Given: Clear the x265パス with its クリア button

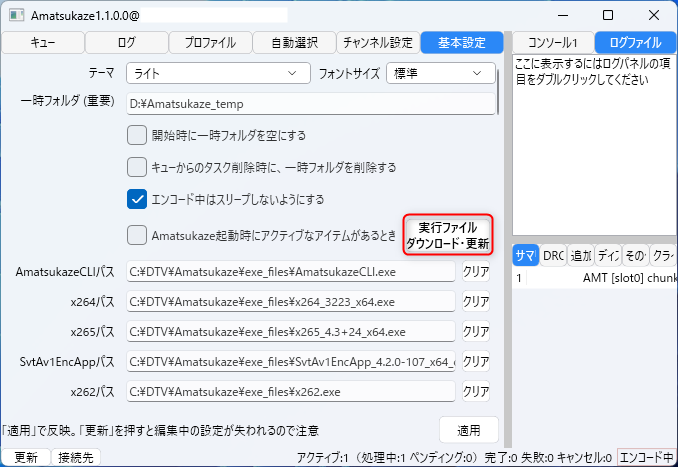Looking at the screenshot, I should [476, 332].
